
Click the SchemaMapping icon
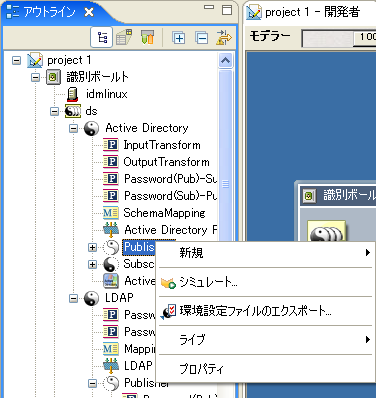coord(111,213)
